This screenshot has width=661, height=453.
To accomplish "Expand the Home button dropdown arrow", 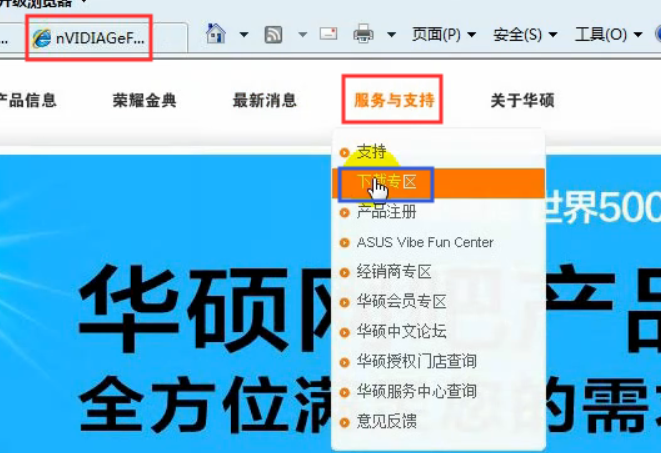I will 243,35.
